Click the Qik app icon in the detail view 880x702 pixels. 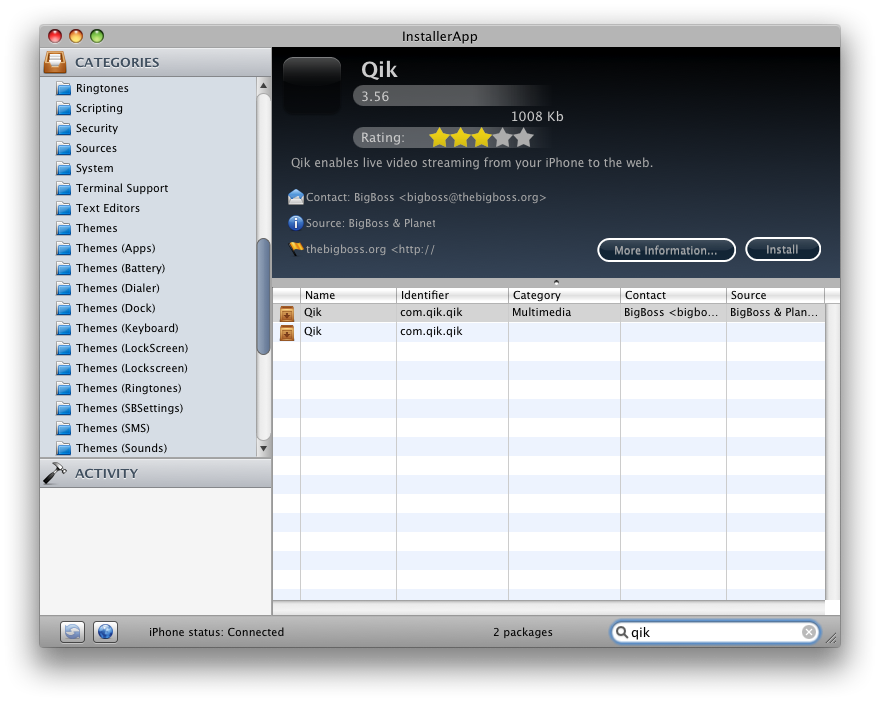click(x=312, y=85)
